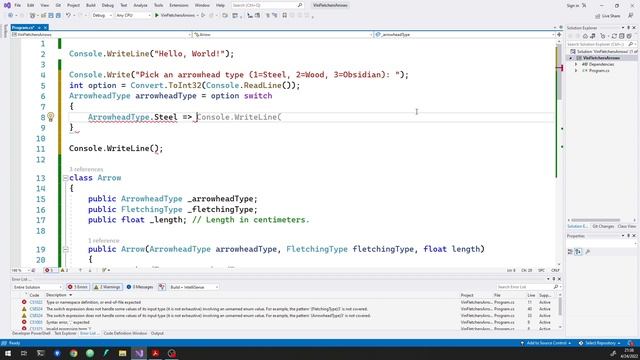The image size is (640, 360).
Task: Click the Undo toolbar icon
Action: tap(68, 15)
